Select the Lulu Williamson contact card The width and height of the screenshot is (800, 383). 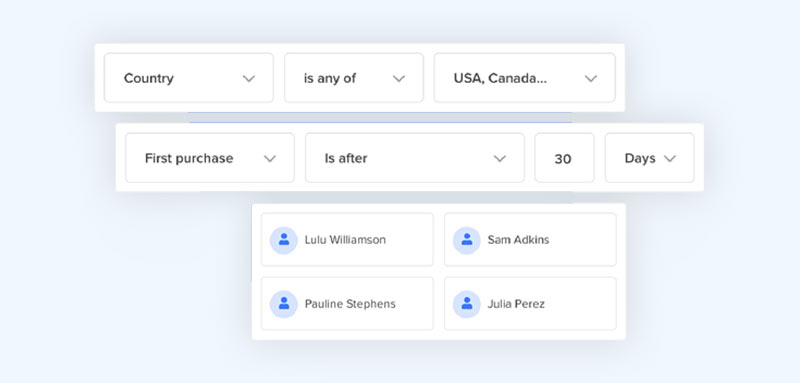[347, 240]
